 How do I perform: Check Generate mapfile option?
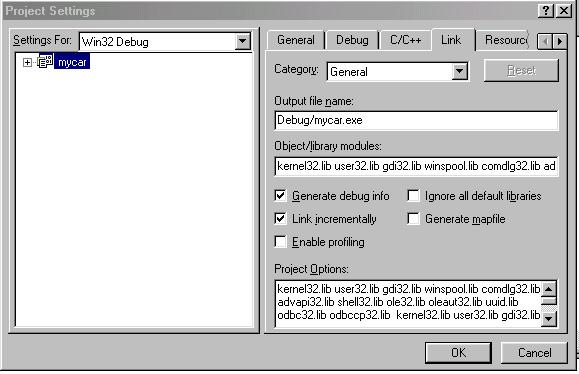click(x=413, y=219)
